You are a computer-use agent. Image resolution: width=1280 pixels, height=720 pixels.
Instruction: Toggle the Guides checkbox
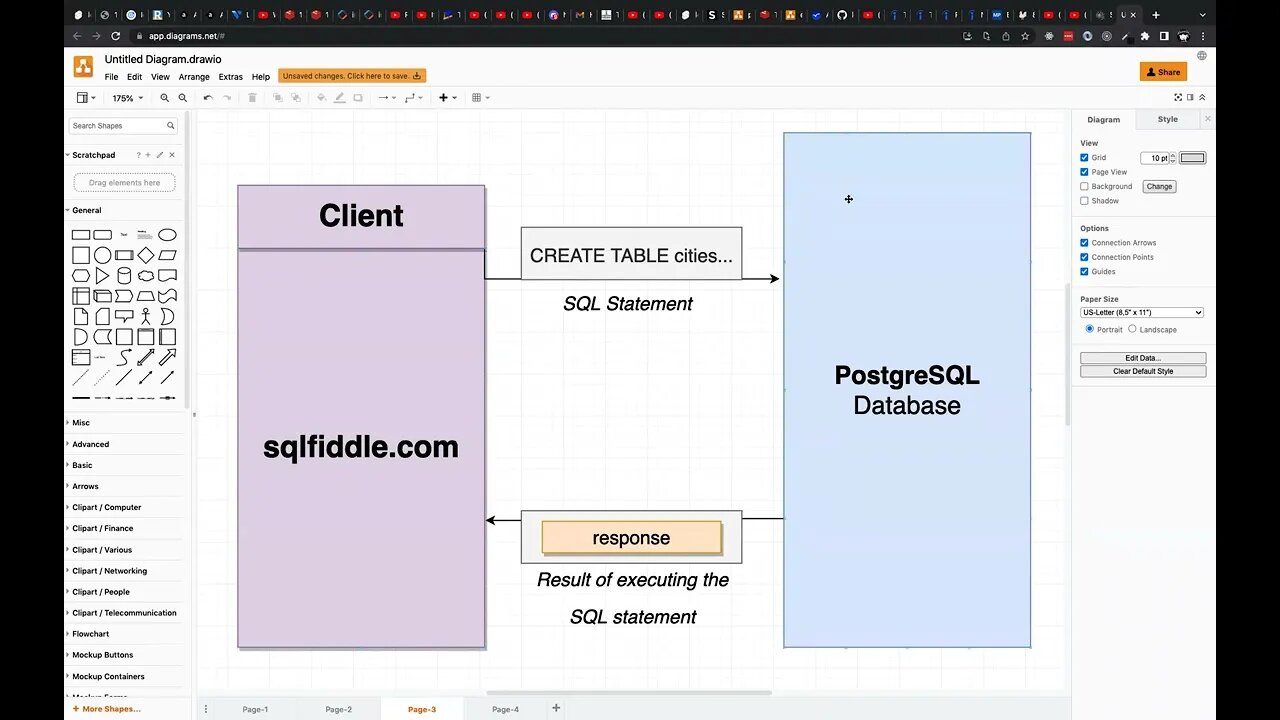pyautogui.click(x=1084, y=271)
